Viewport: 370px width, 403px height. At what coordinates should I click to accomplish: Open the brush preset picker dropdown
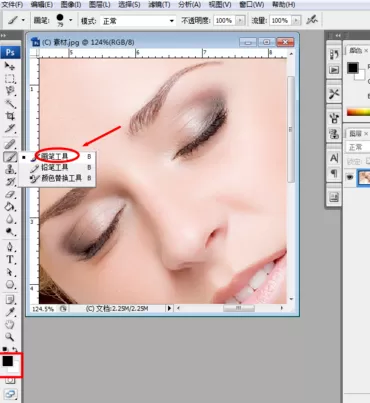pos(70,20)
